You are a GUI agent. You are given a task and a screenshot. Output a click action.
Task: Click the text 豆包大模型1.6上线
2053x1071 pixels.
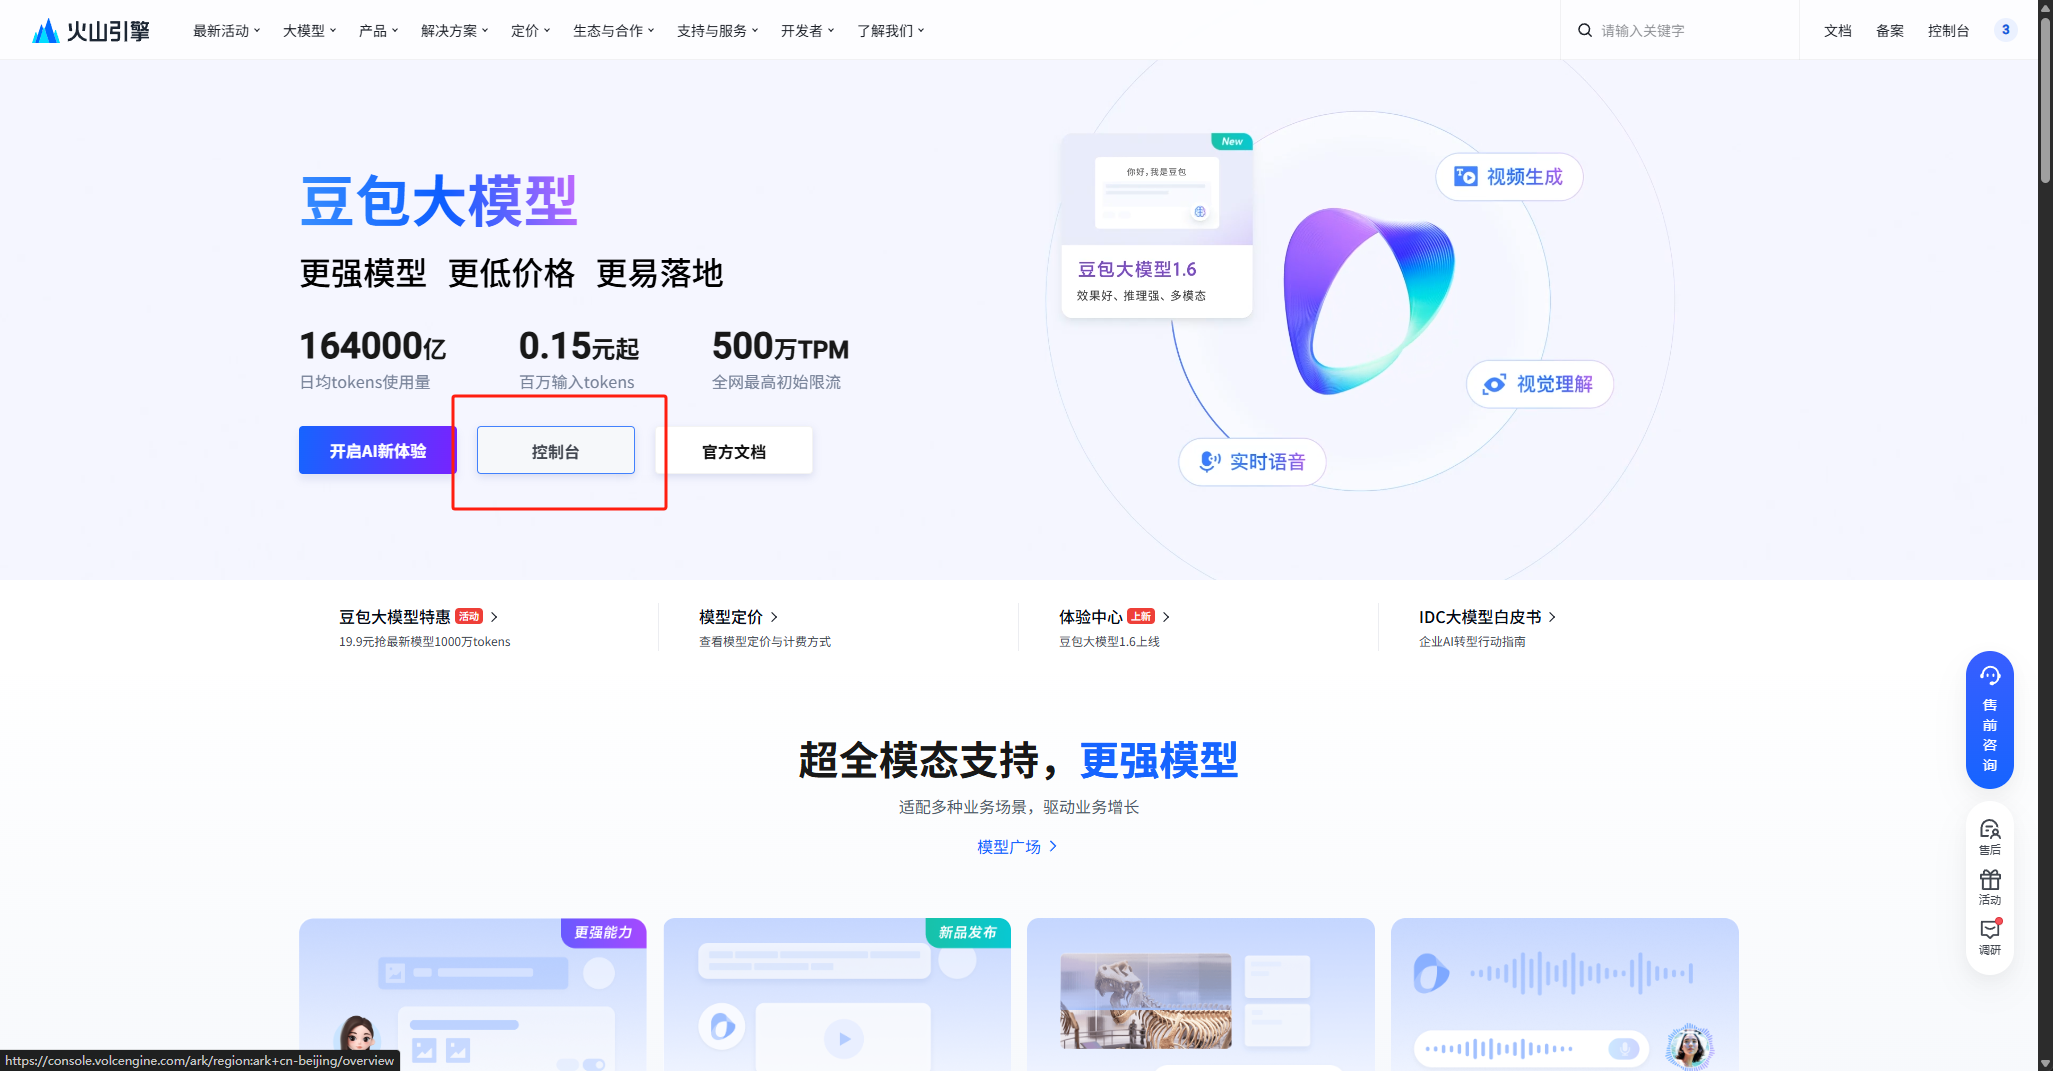point(1109,642)
